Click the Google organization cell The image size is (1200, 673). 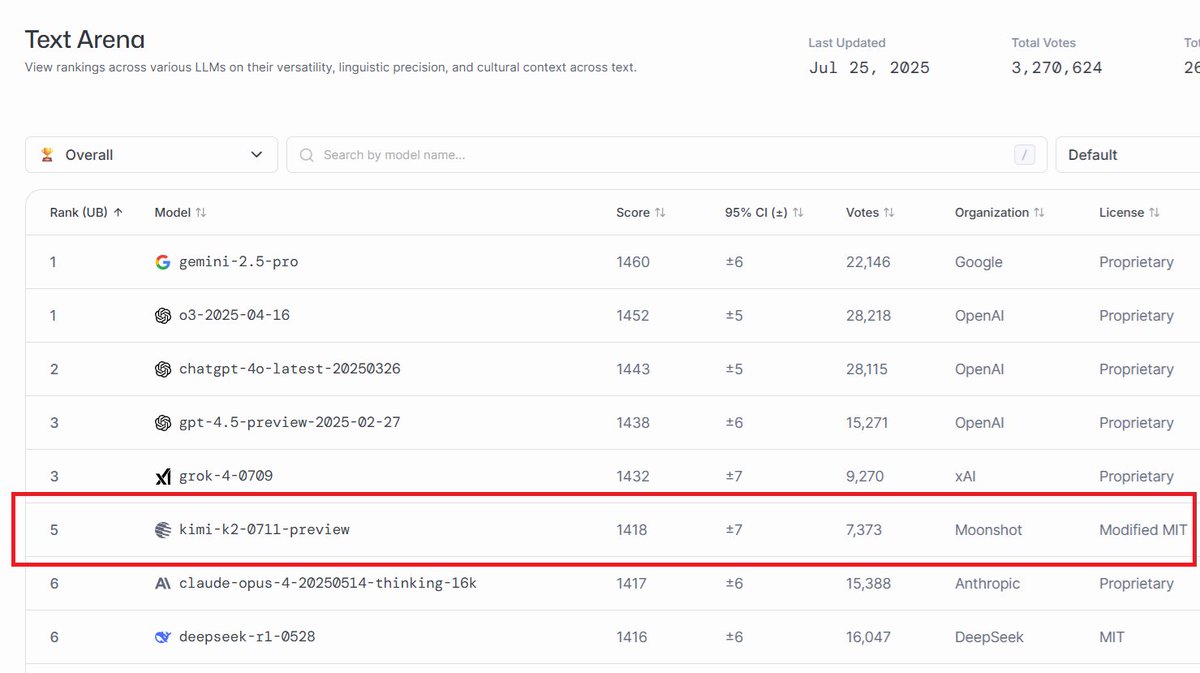coord(979,262)
